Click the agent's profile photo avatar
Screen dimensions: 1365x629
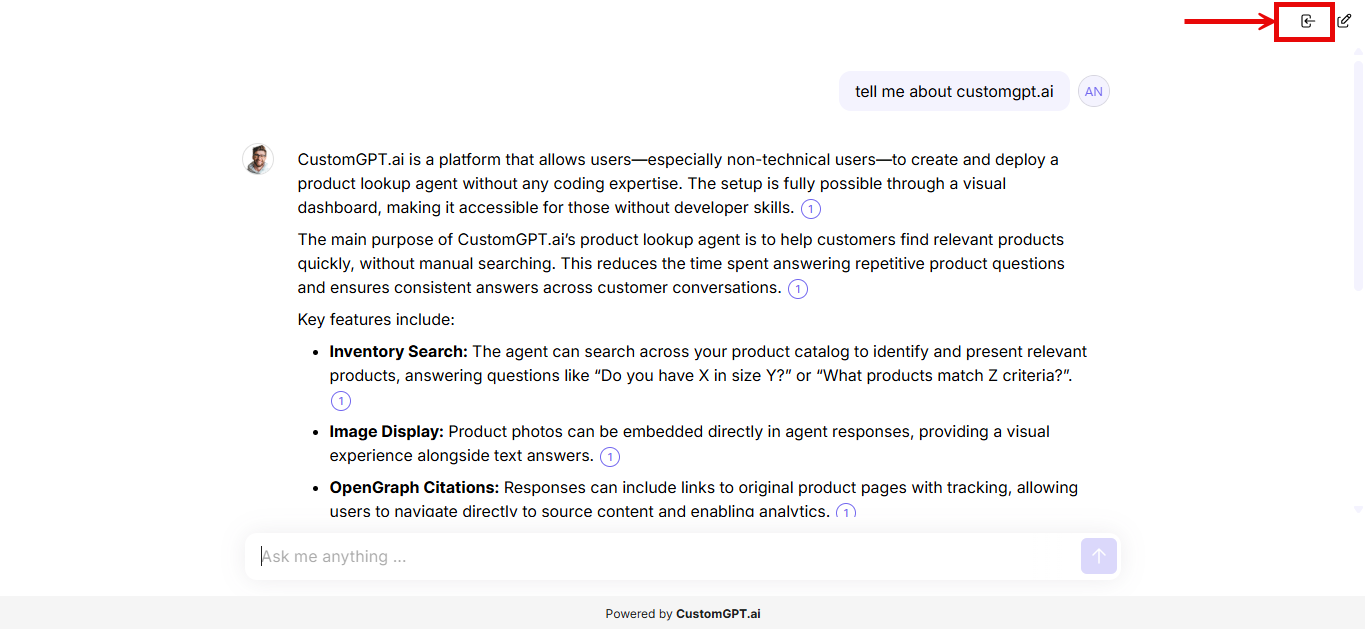(258, 159)
